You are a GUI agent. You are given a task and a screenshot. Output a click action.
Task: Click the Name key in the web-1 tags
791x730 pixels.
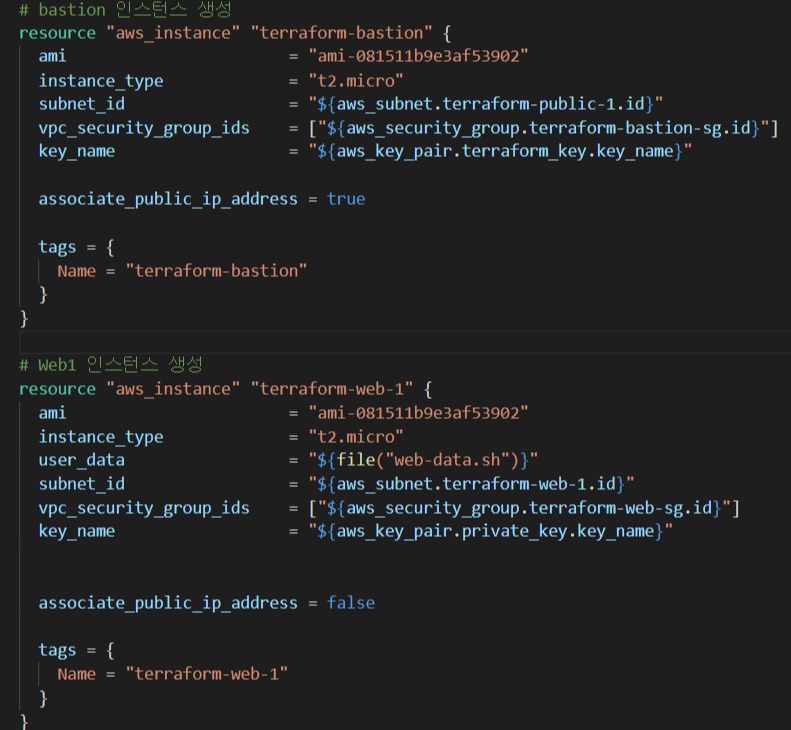coord(77,674)
